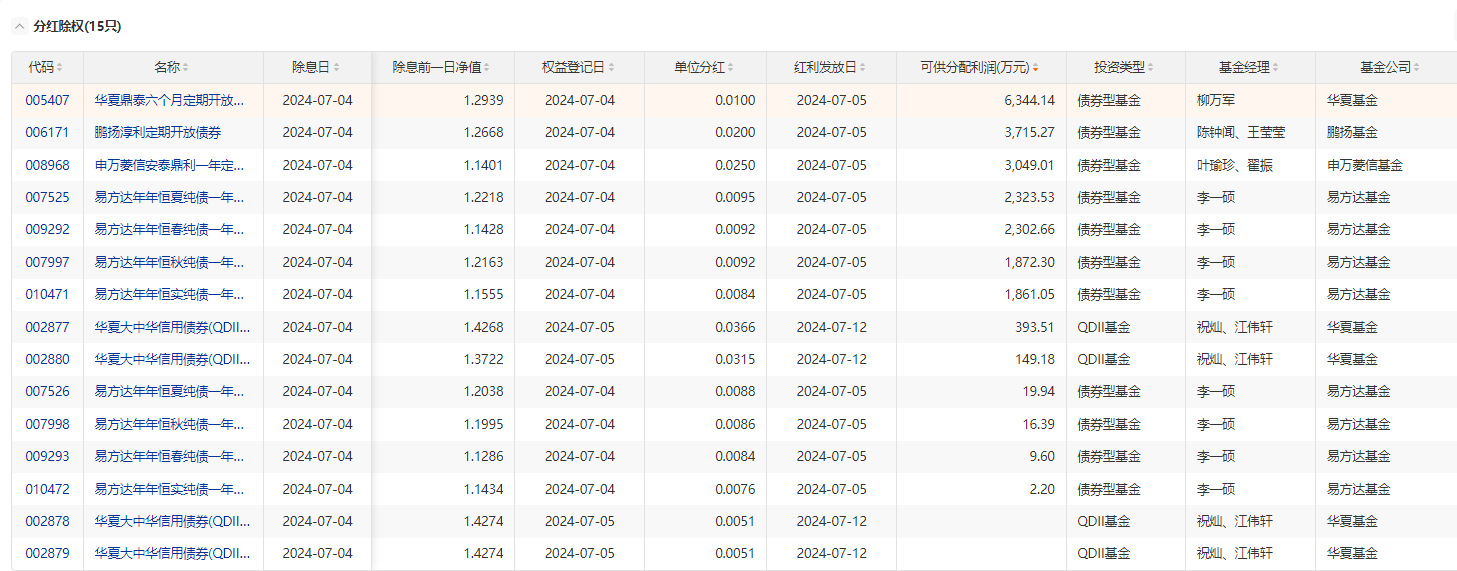This screenshot has width=1457, height=571.
Task: Click sort arrows beside 单位分红
Action: (x=731, y=68)
